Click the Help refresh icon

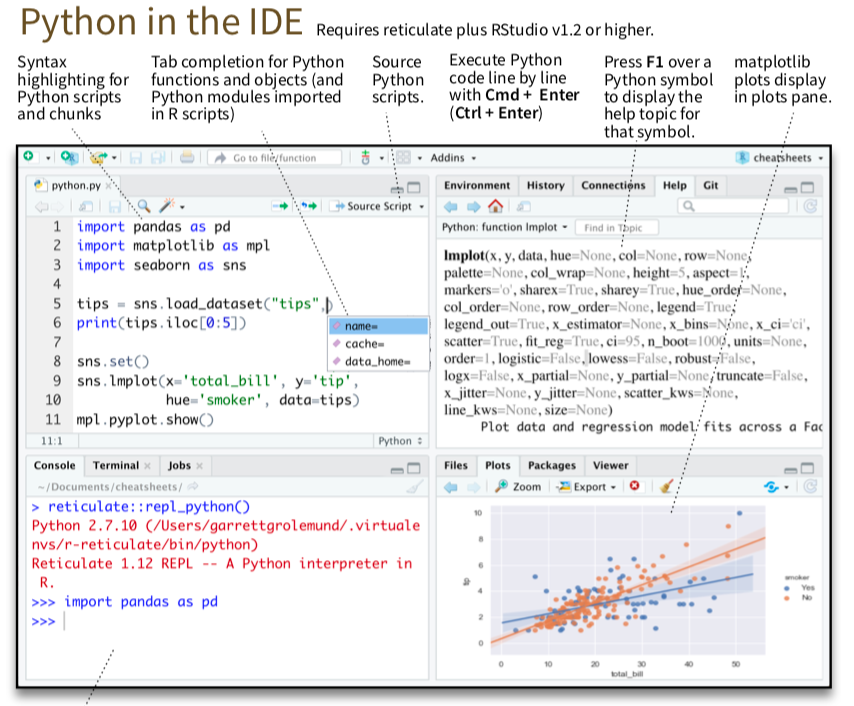[x=810, y=206]
